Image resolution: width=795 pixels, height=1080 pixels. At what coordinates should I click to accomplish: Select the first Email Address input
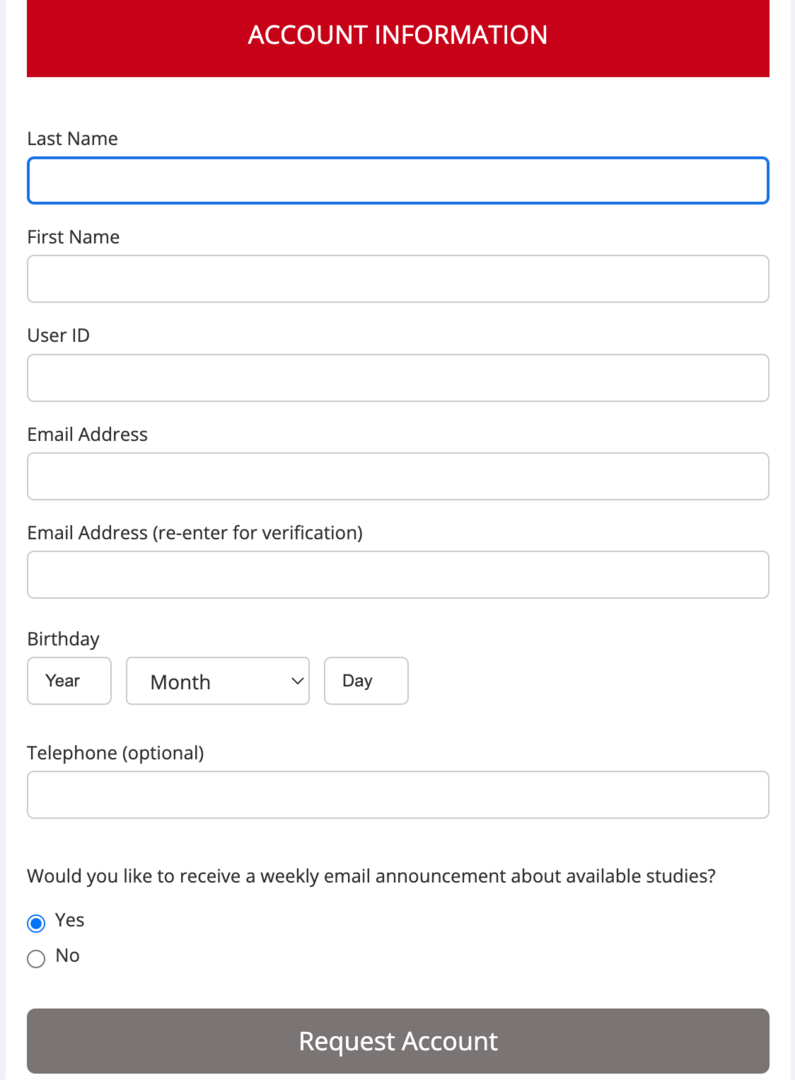pyautogui.click(x=397, y=476)
